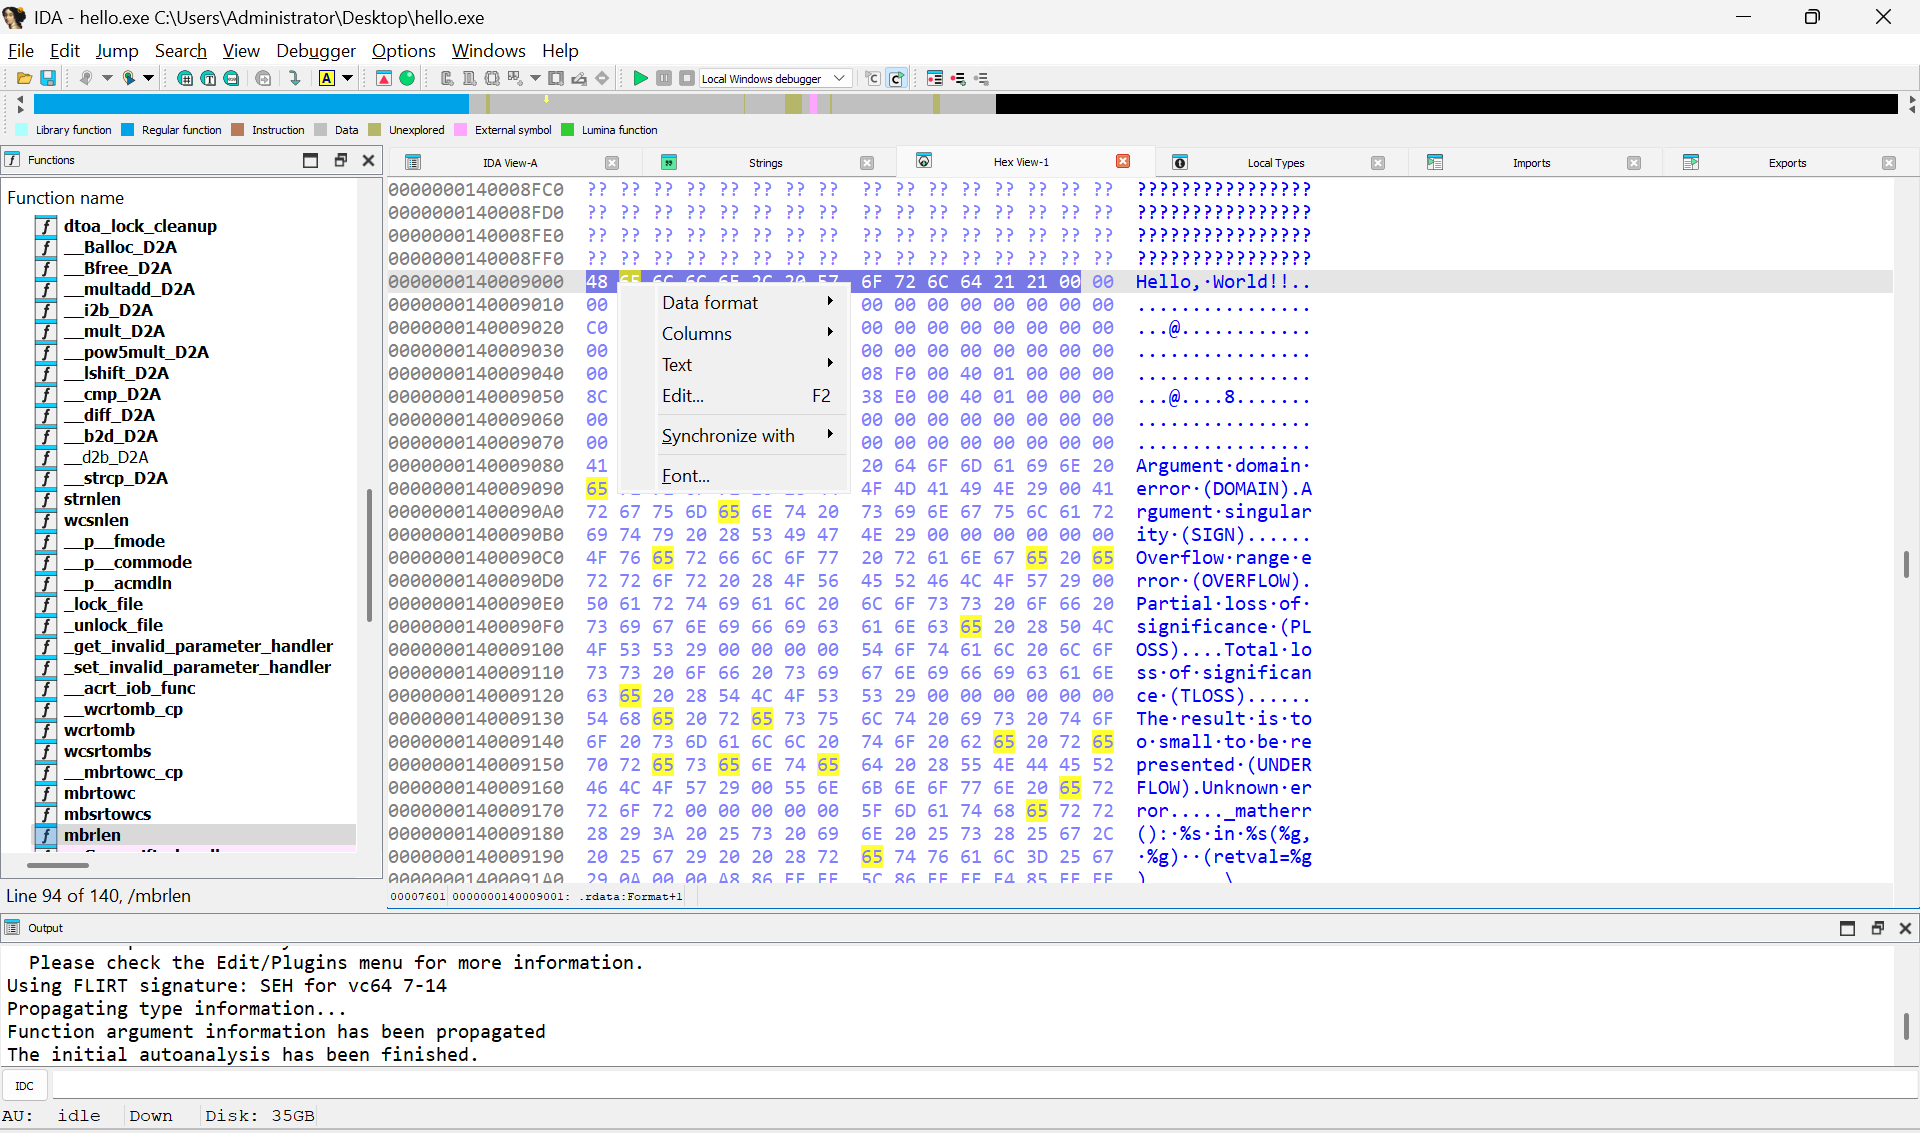Click the Open file folder icon
Image resolution: width=1920 pixels, height=1133 pixels.
(x=24, y=78)
